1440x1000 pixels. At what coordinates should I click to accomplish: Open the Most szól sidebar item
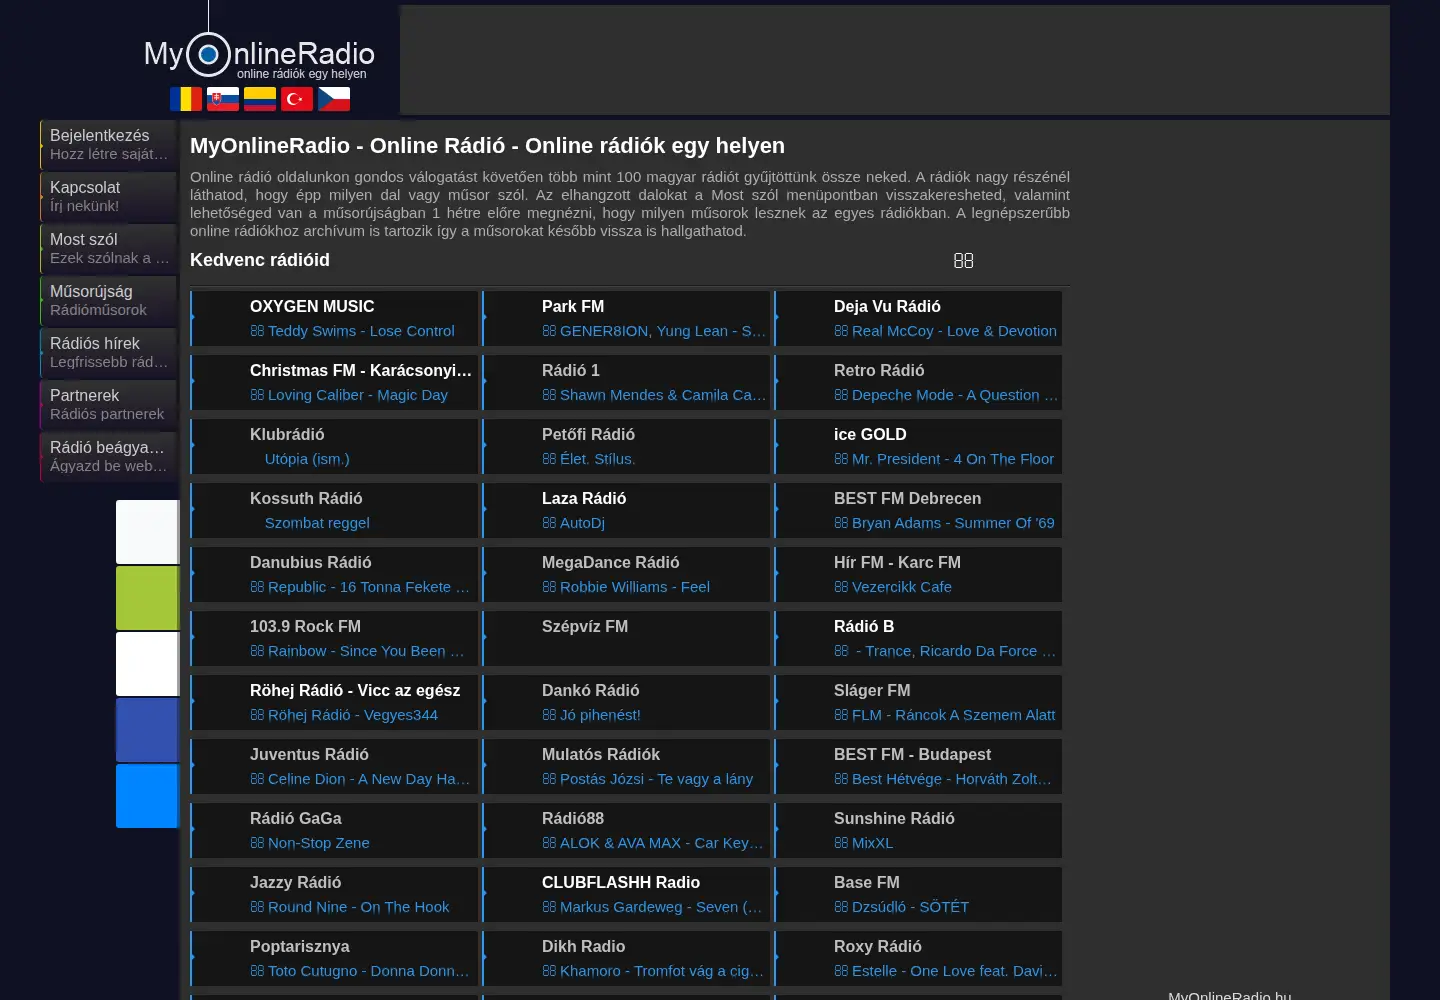click(109, 249)
